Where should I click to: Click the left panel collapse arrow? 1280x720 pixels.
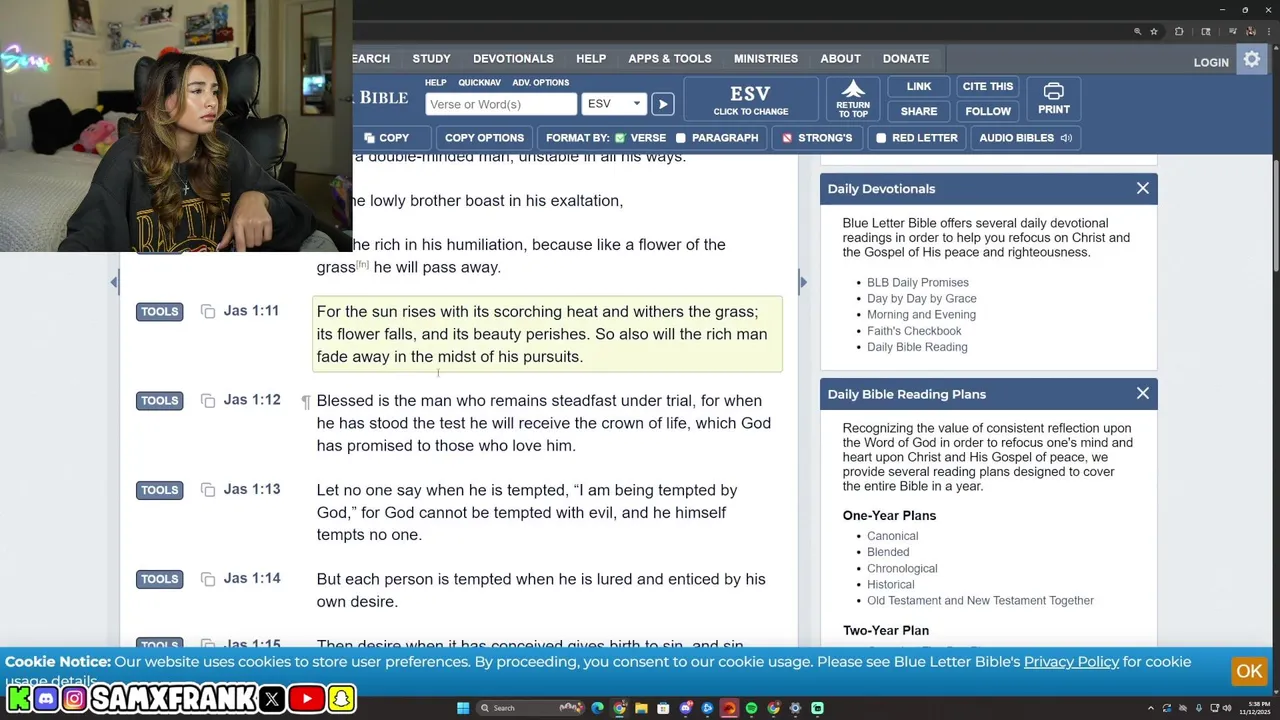114,283
